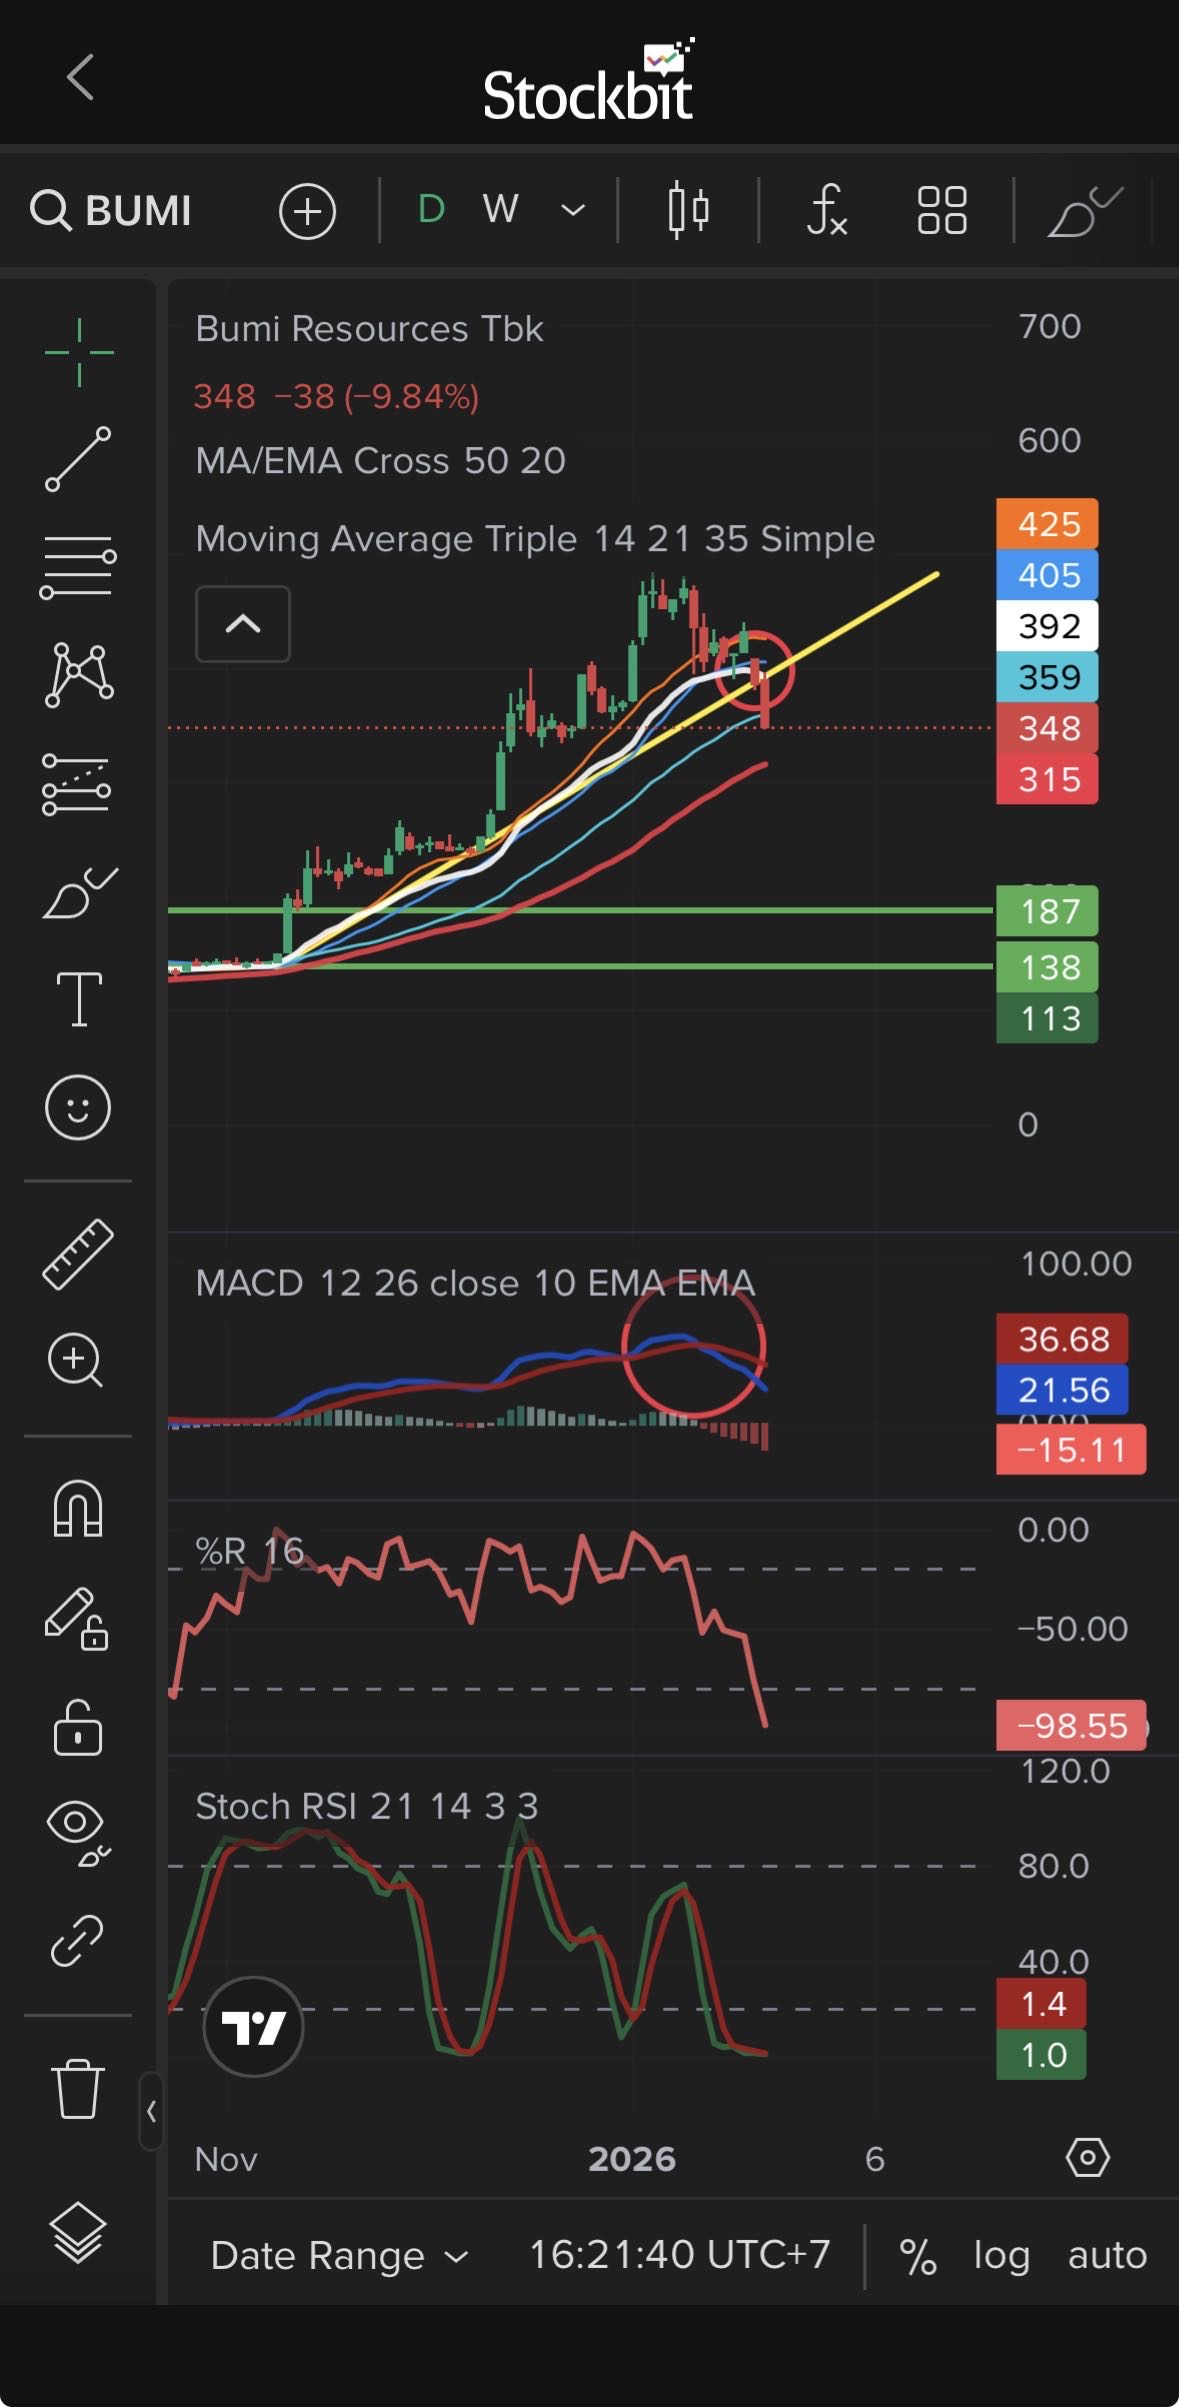Expand the timeframe interval dropdown

pyautogui.click(x=573, y=211)
